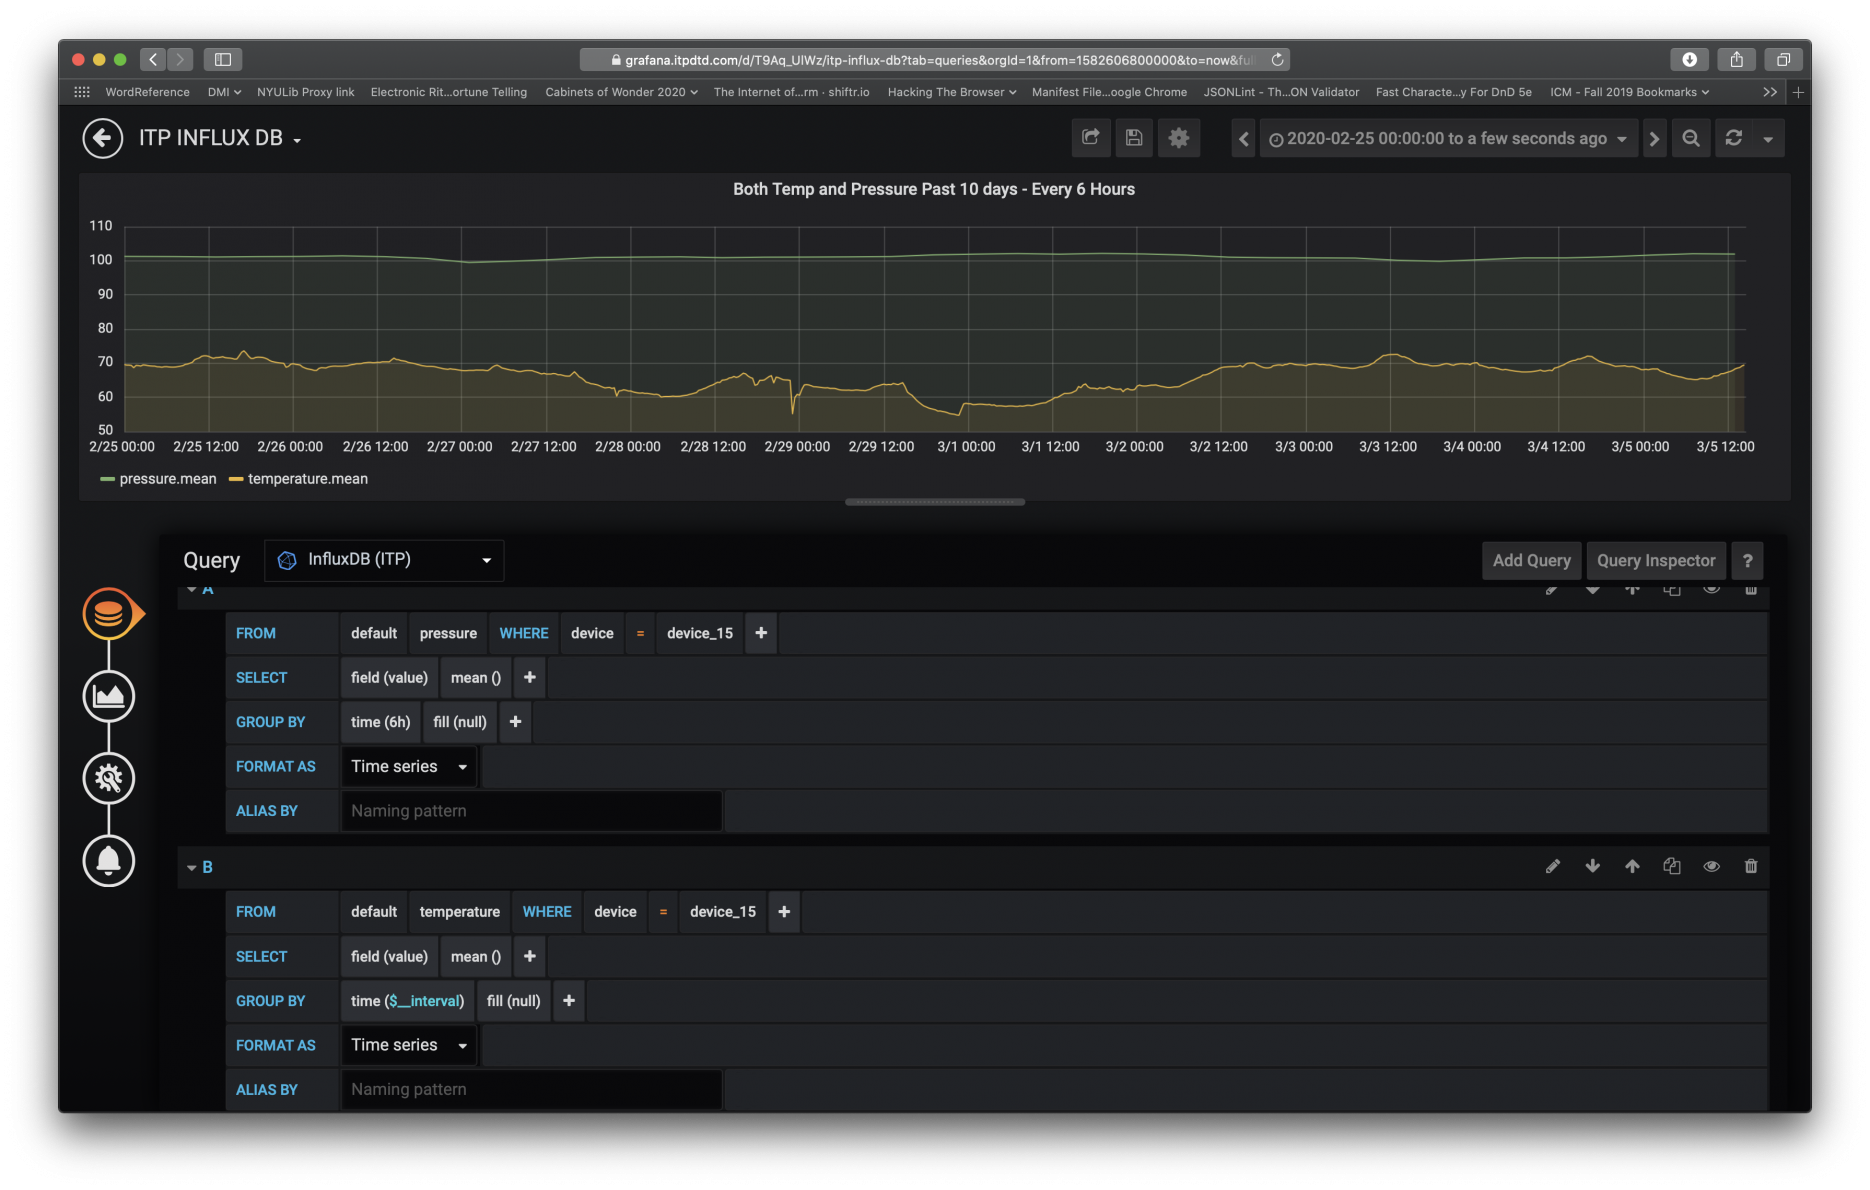Click the save dashboard icon
The image size is (1870, 1190).
point(1134,138)
